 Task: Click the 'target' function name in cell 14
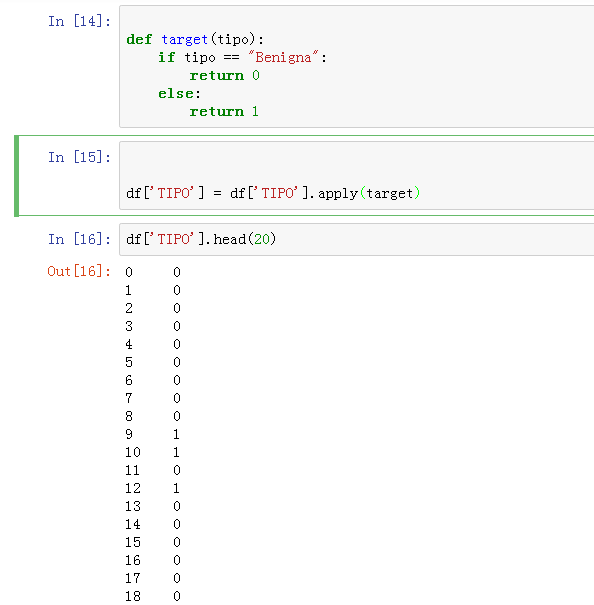coord(184,39)
